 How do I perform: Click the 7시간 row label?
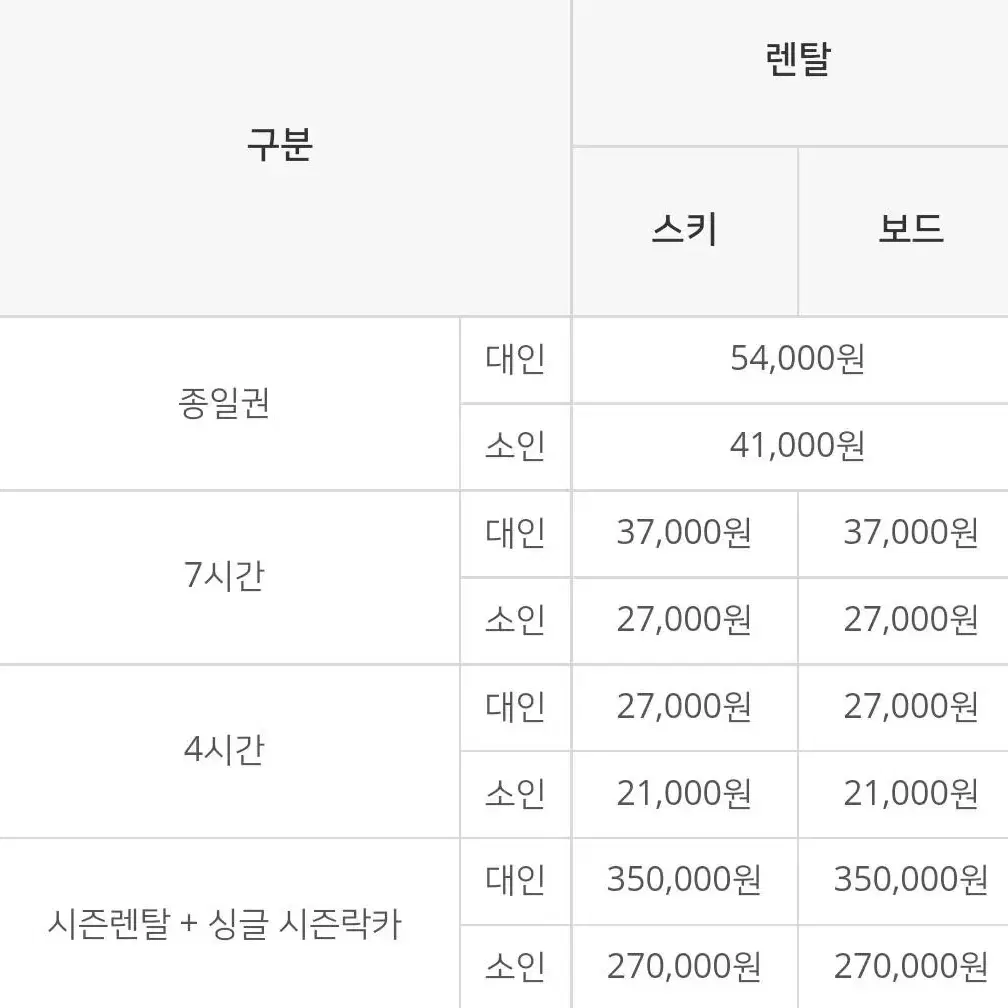[x=224, y=575]
